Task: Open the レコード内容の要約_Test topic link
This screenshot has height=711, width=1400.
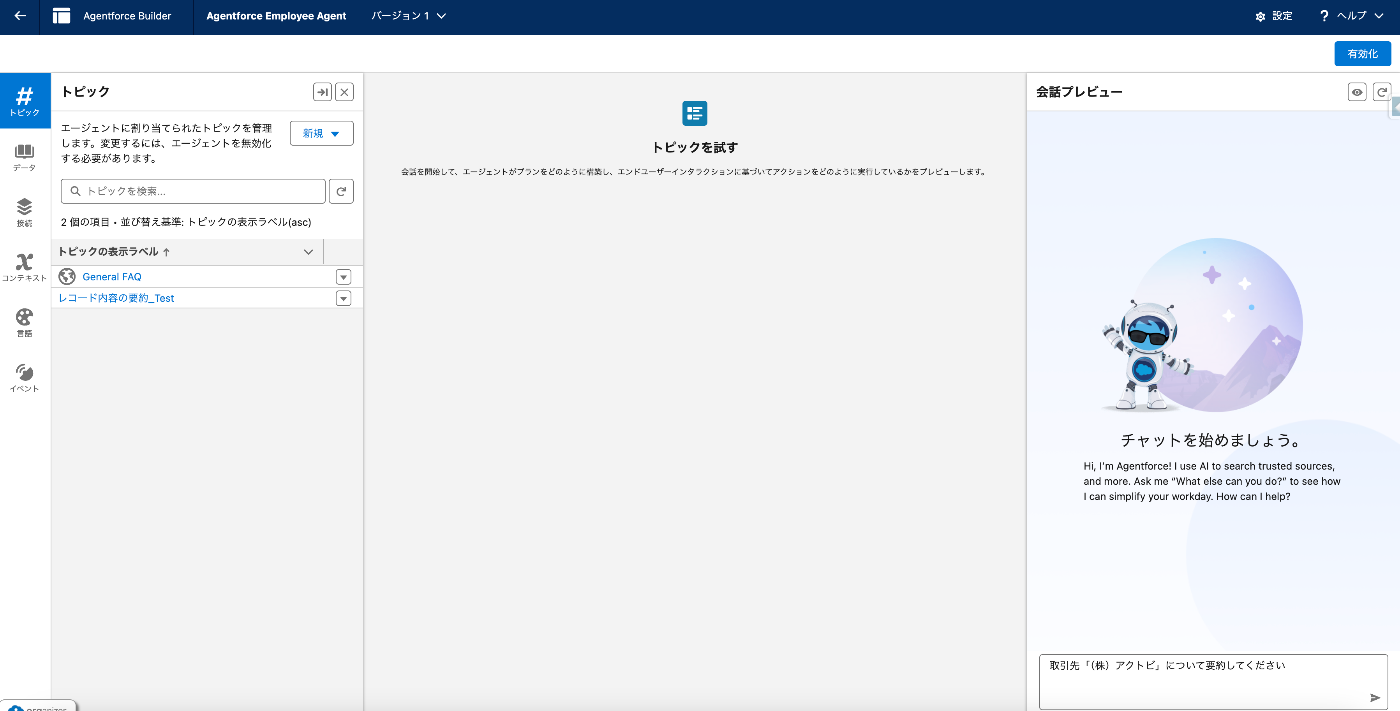Action: tap(117, 298)
